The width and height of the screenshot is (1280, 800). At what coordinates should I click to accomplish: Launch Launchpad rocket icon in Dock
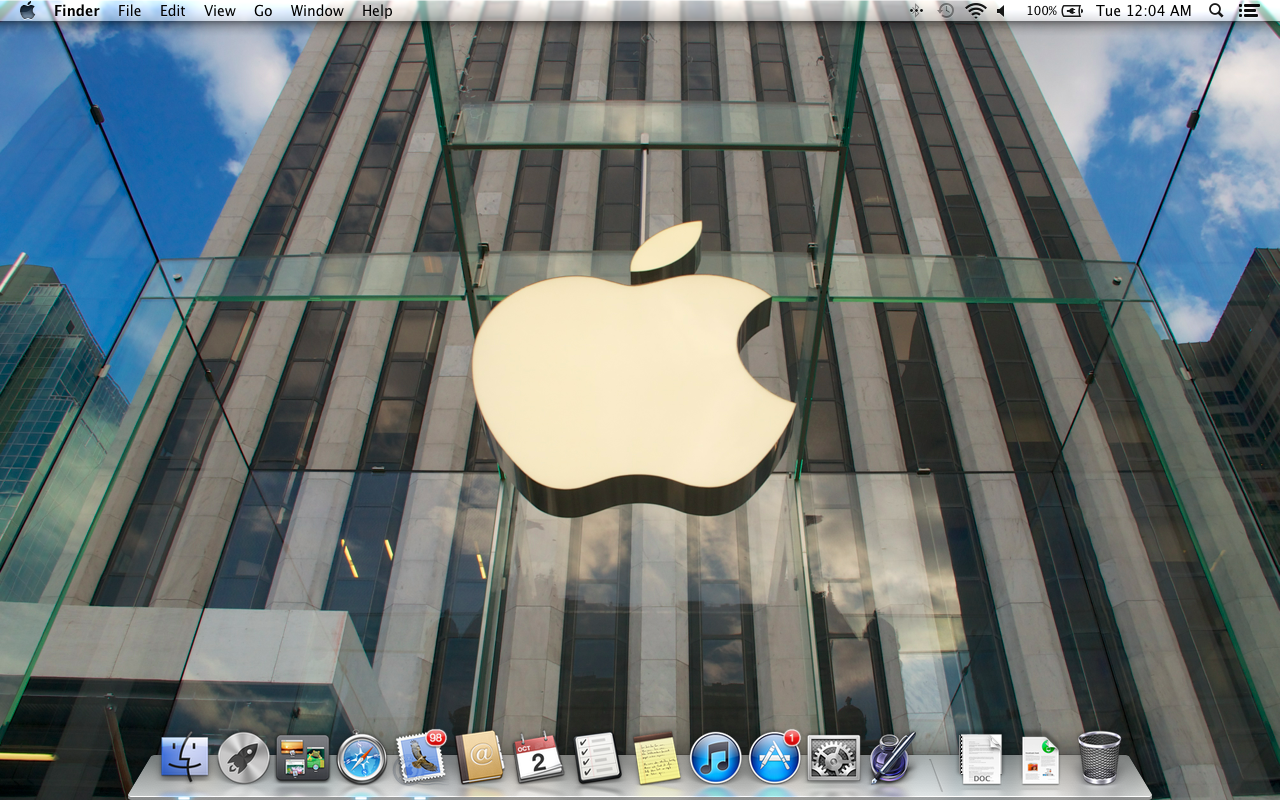pos(244,758)
